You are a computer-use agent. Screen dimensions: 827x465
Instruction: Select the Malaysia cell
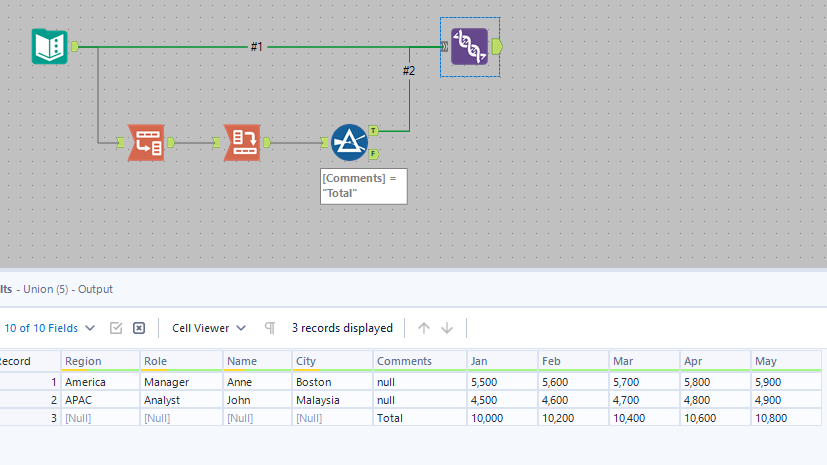coord(332,400)
